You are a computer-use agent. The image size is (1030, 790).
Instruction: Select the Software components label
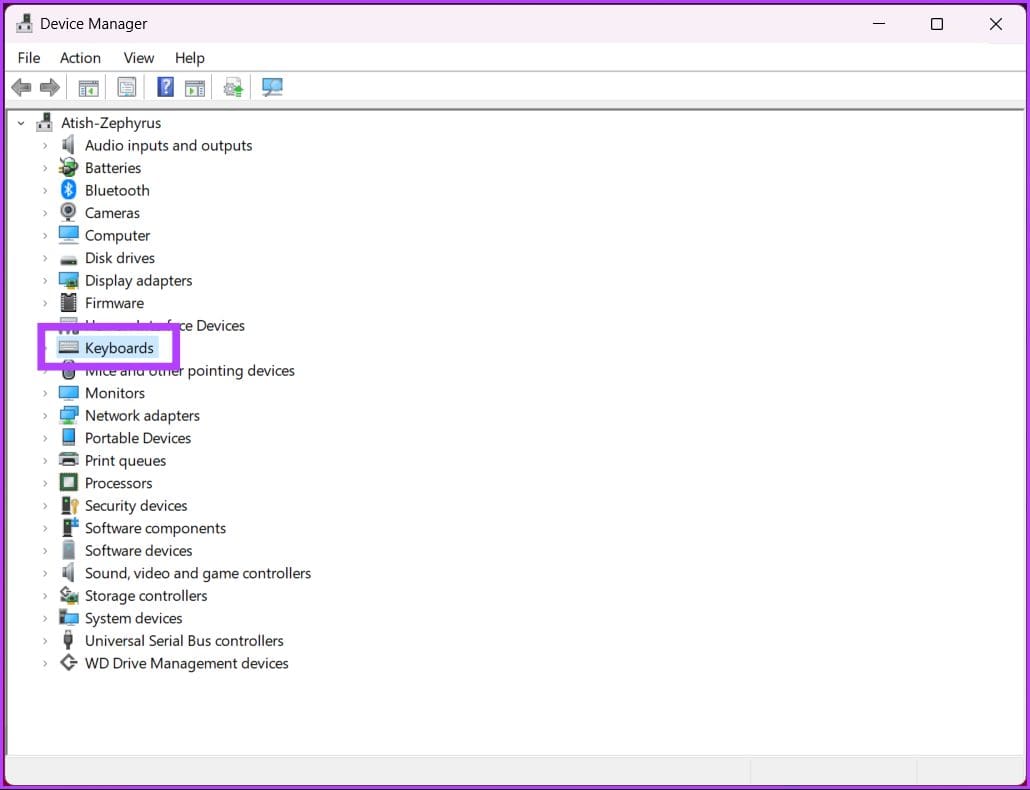coord(156,528)
